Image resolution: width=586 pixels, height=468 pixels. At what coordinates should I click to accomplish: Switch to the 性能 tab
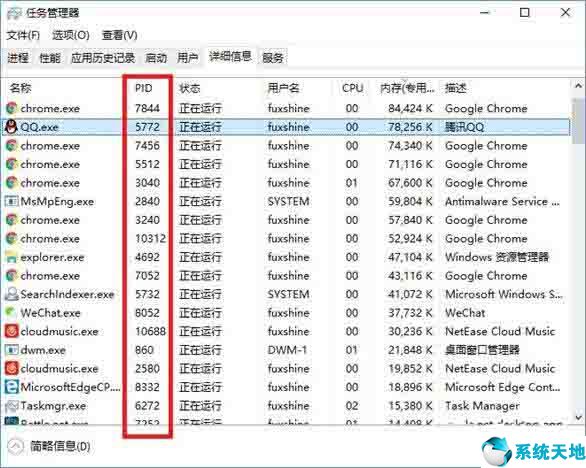coord(50,58)
